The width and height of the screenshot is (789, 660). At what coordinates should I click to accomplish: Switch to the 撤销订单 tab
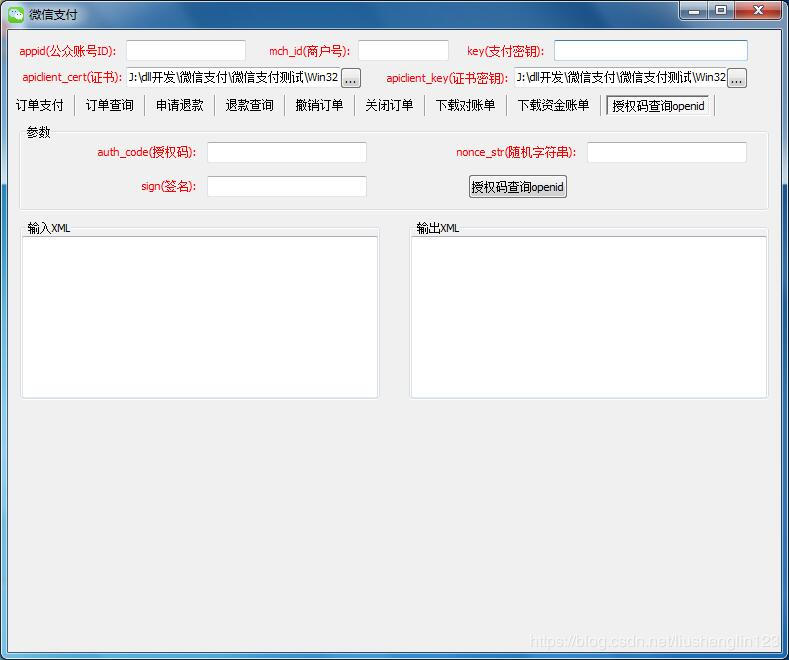[x=320, y=105]
